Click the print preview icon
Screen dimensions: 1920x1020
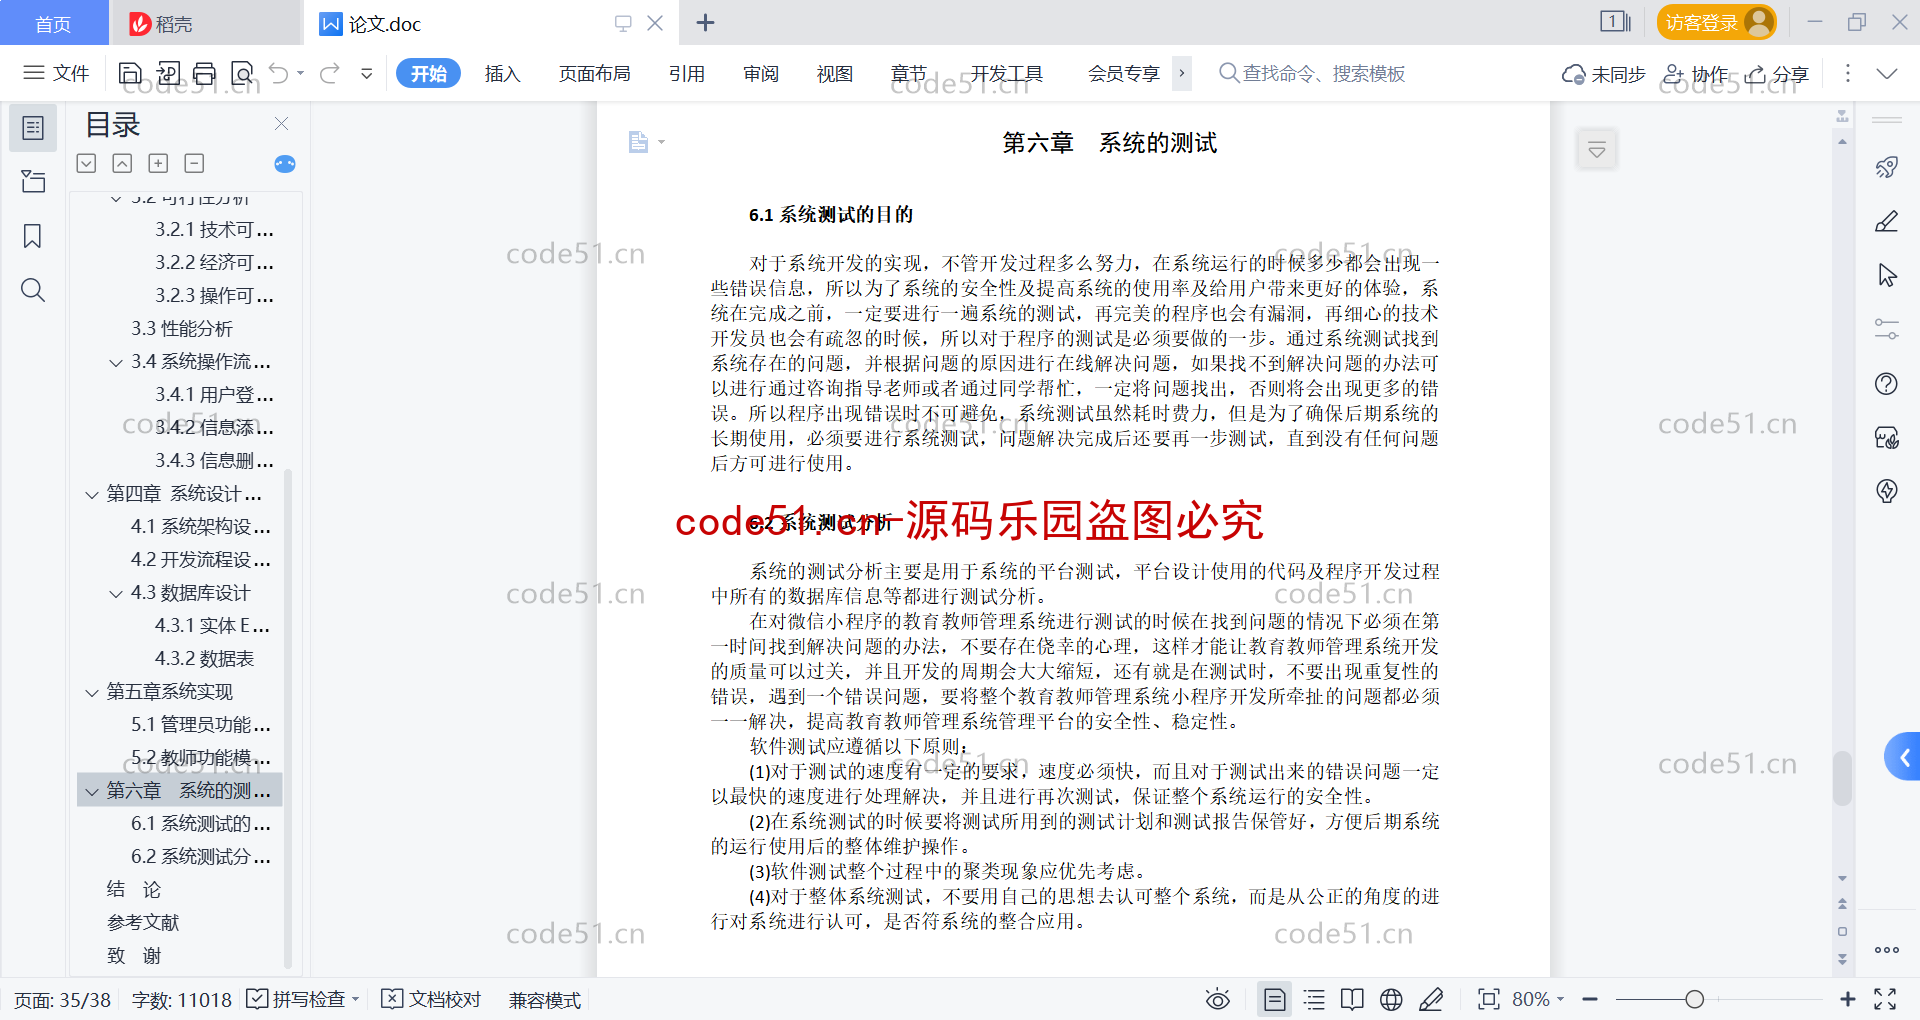[242, 73]
